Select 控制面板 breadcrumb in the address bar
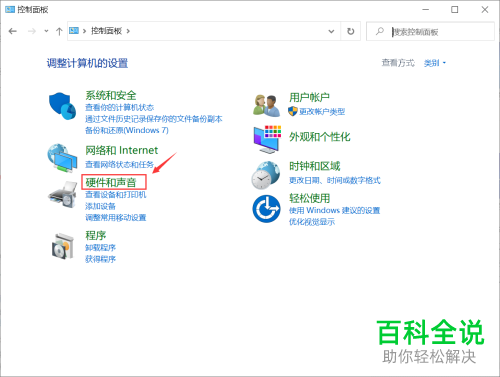 click(106, 31)
